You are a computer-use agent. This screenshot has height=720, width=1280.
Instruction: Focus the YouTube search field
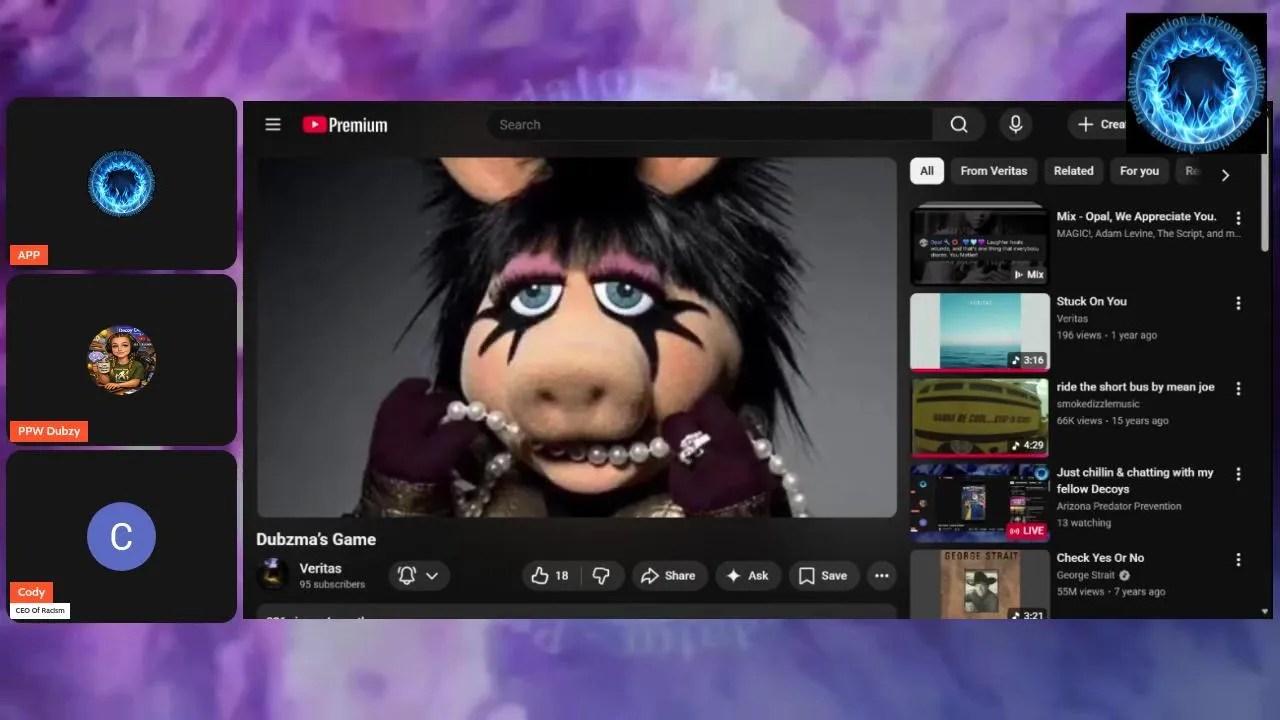(x=710, y=124)
